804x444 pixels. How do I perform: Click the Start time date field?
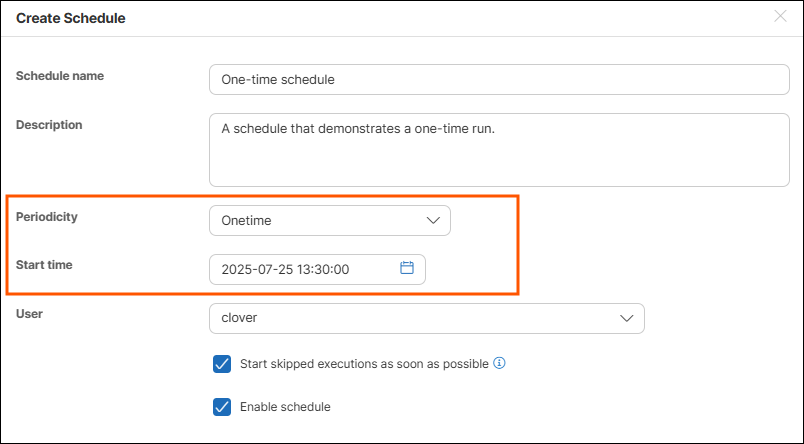[300, 269]
